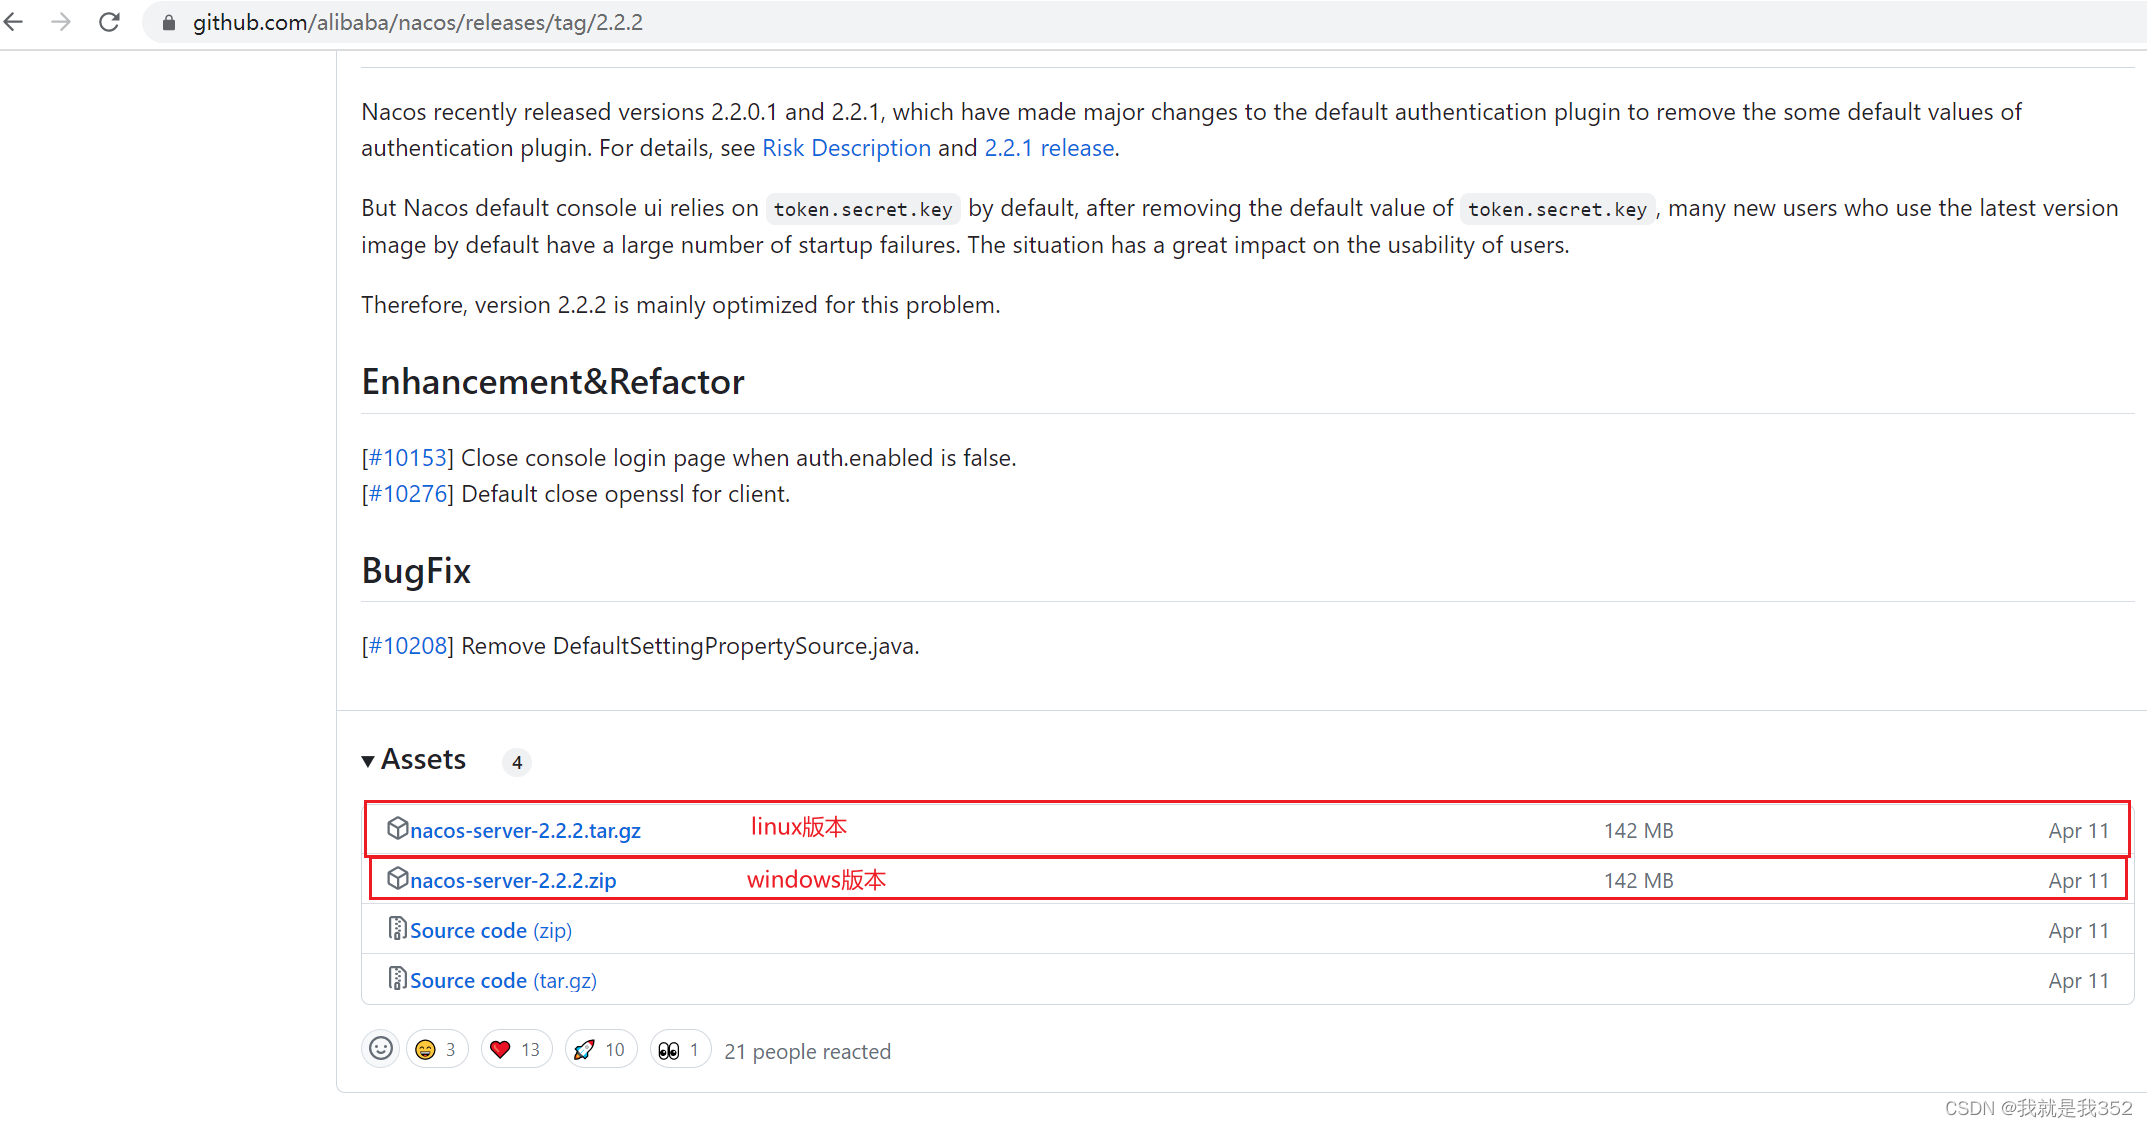Open the add reaction smiley picker

click(x=380, y=1049)
